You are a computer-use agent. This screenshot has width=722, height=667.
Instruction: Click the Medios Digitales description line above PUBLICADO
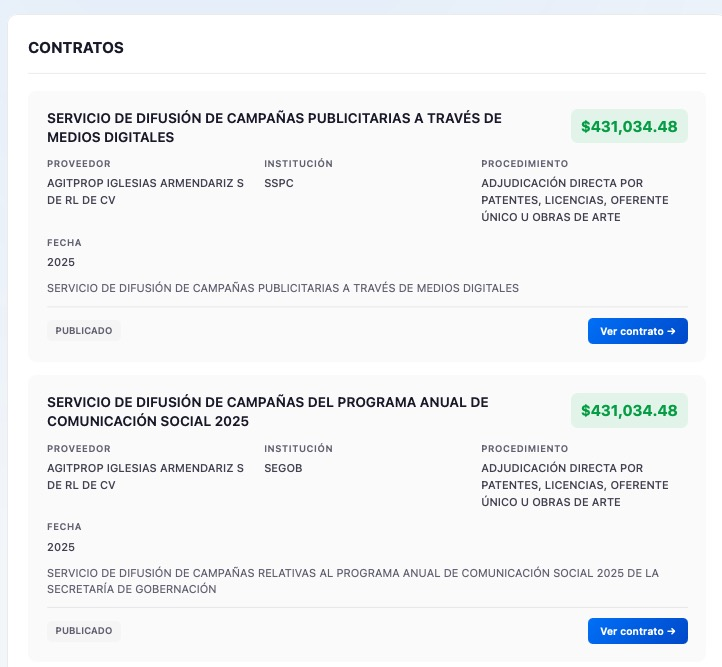283,288
